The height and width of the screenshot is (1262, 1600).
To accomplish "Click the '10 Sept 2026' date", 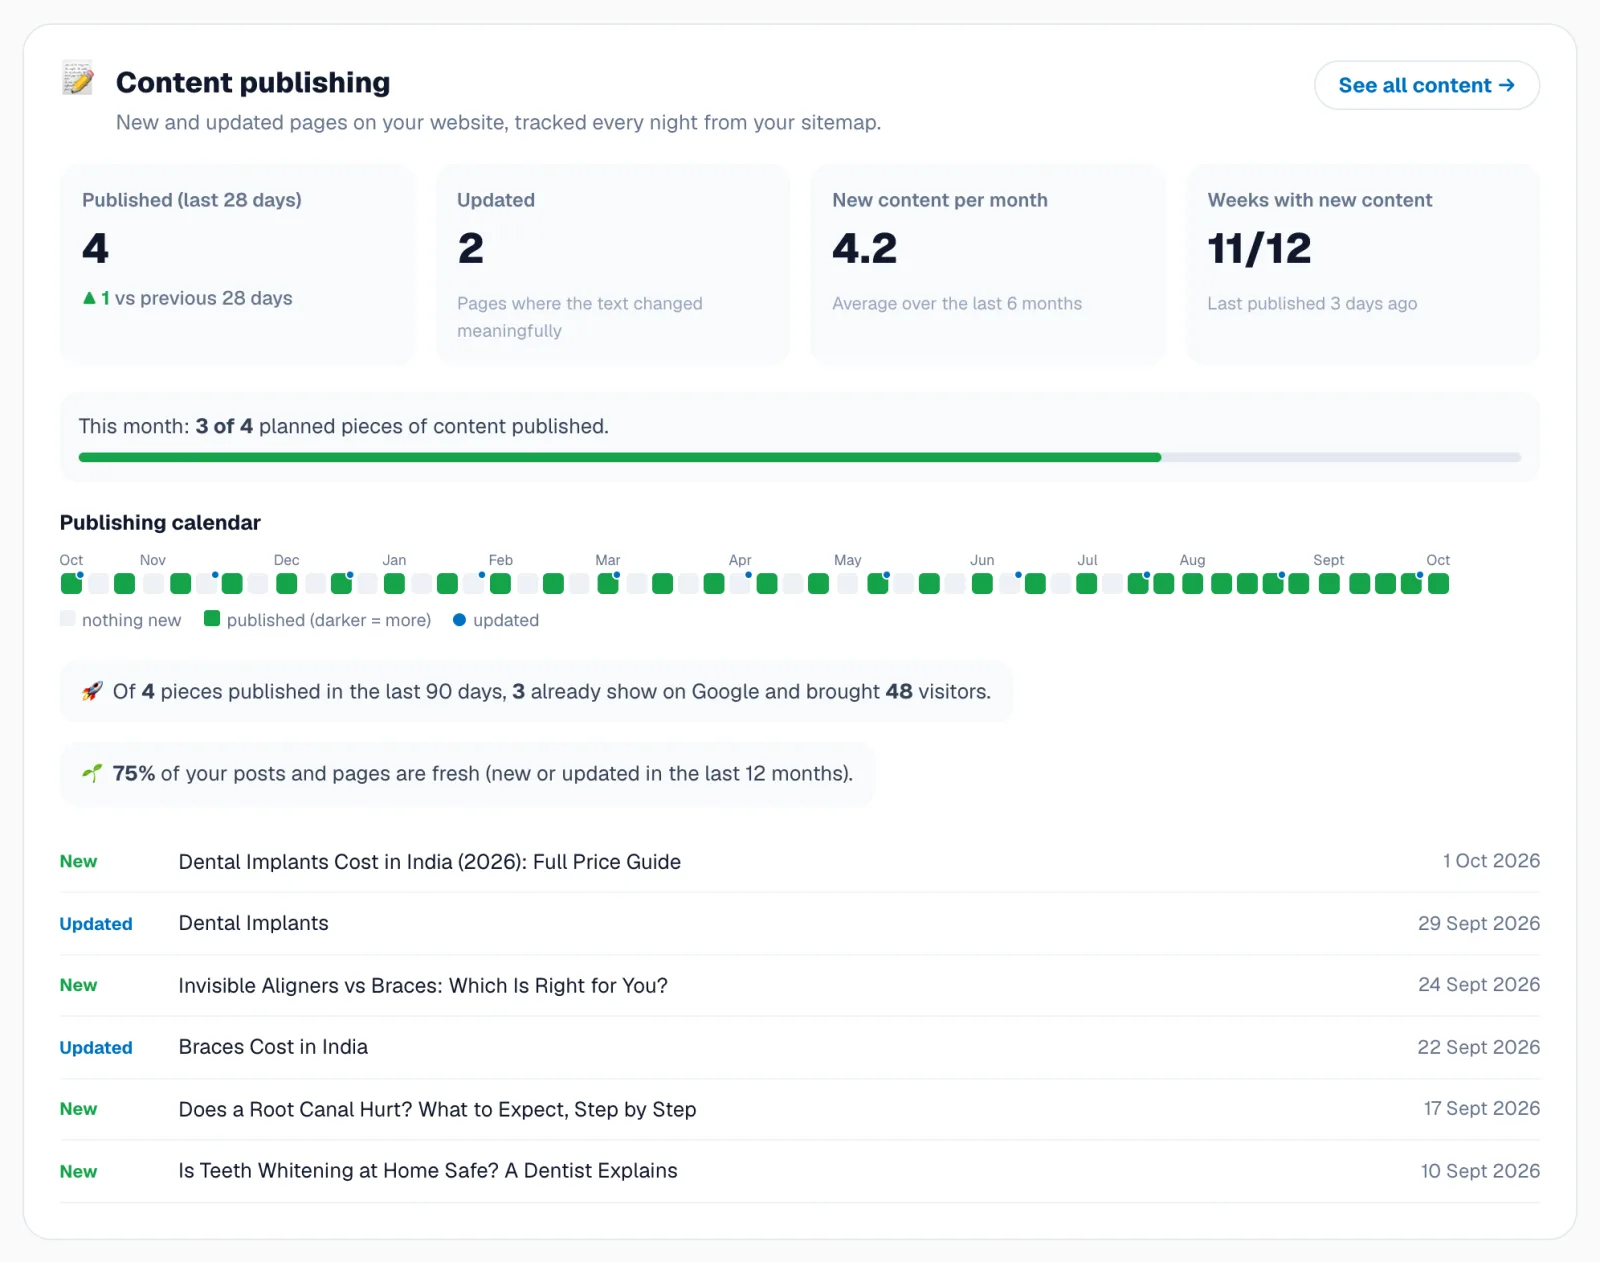I will 1480,1171.
